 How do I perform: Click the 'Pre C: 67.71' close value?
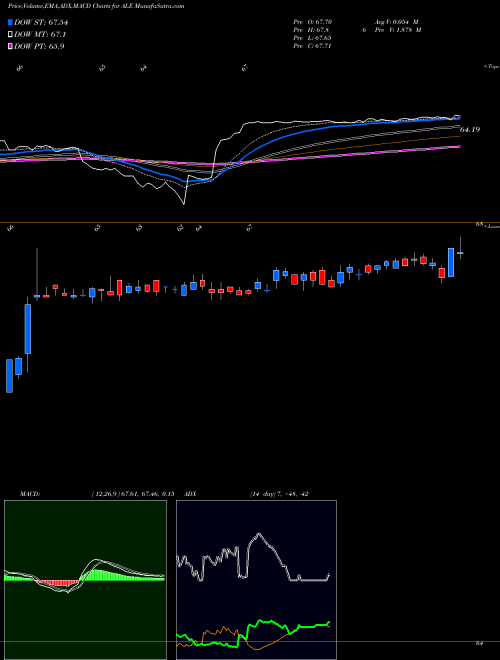(x=313, y=46)
